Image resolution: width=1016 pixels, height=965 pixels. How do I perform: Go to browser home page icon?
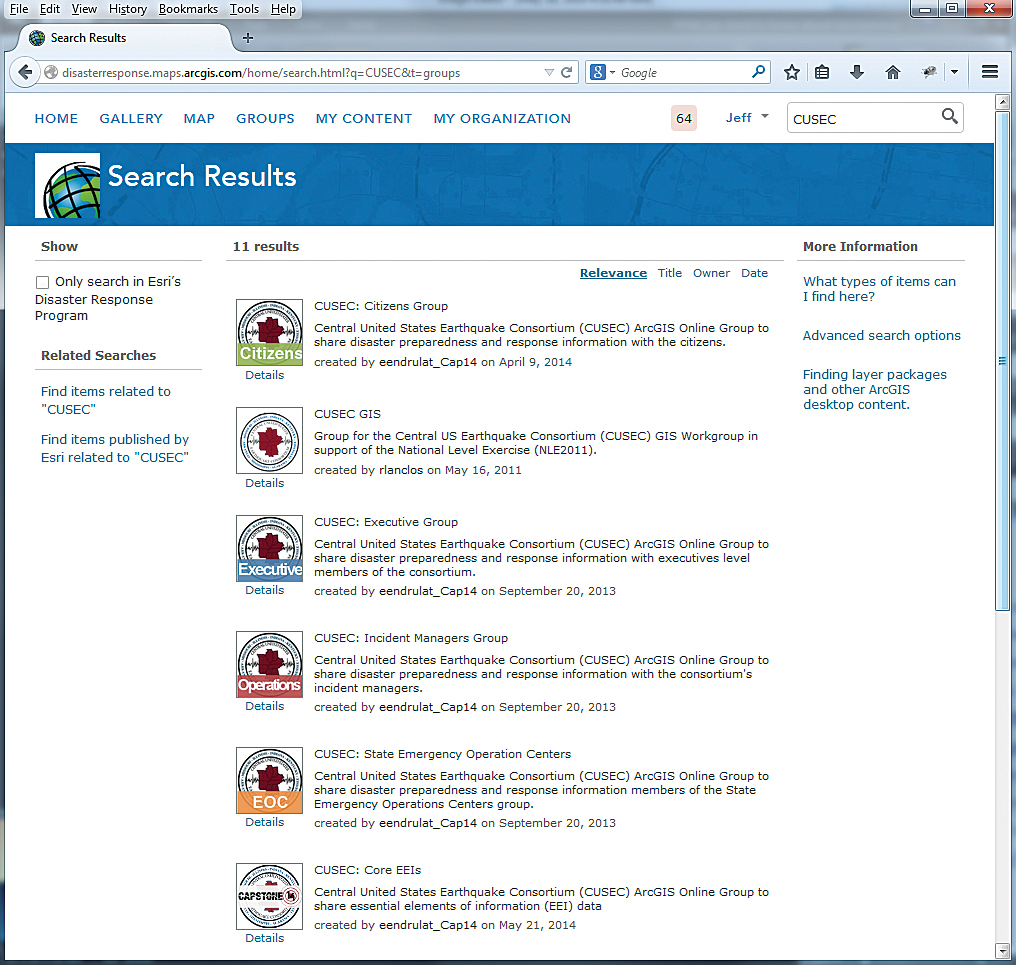[x=892, y=72]
